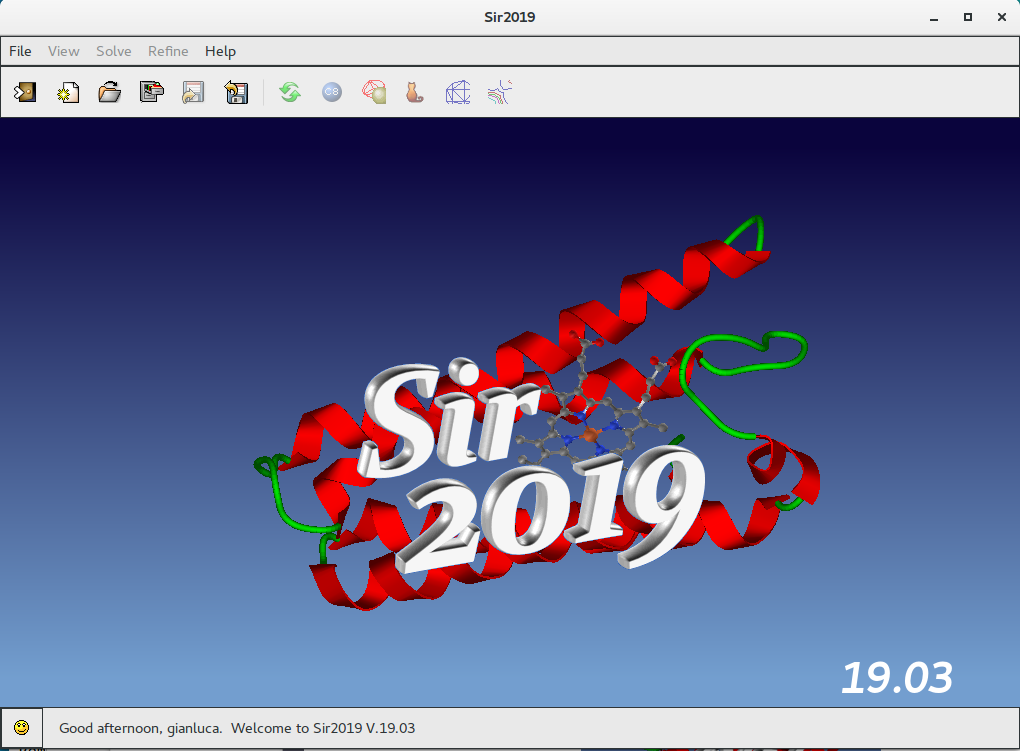
Task: Click the Sir 2019 splash logo
Action: [x=530, y=463]
